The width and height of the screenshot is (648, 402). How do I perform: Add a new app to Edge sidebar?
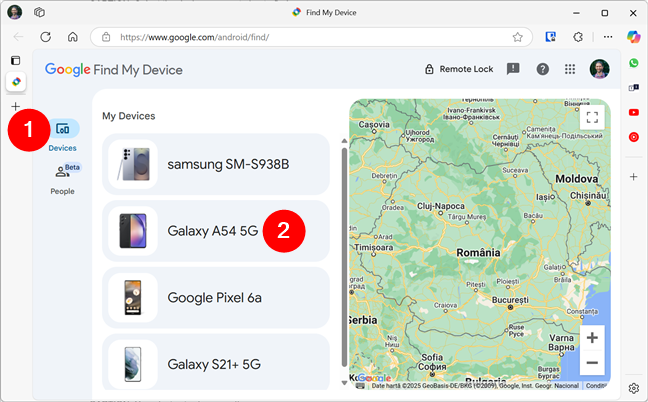click(634, 177)
